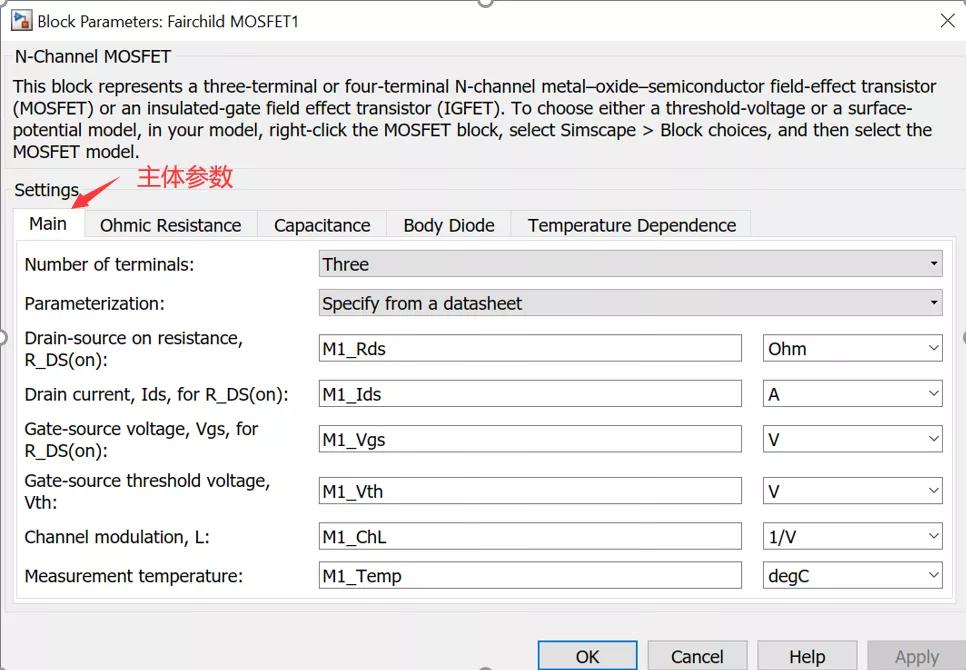
Task: Click into the M1_Temp field
Action: click(x=528, y=575)
